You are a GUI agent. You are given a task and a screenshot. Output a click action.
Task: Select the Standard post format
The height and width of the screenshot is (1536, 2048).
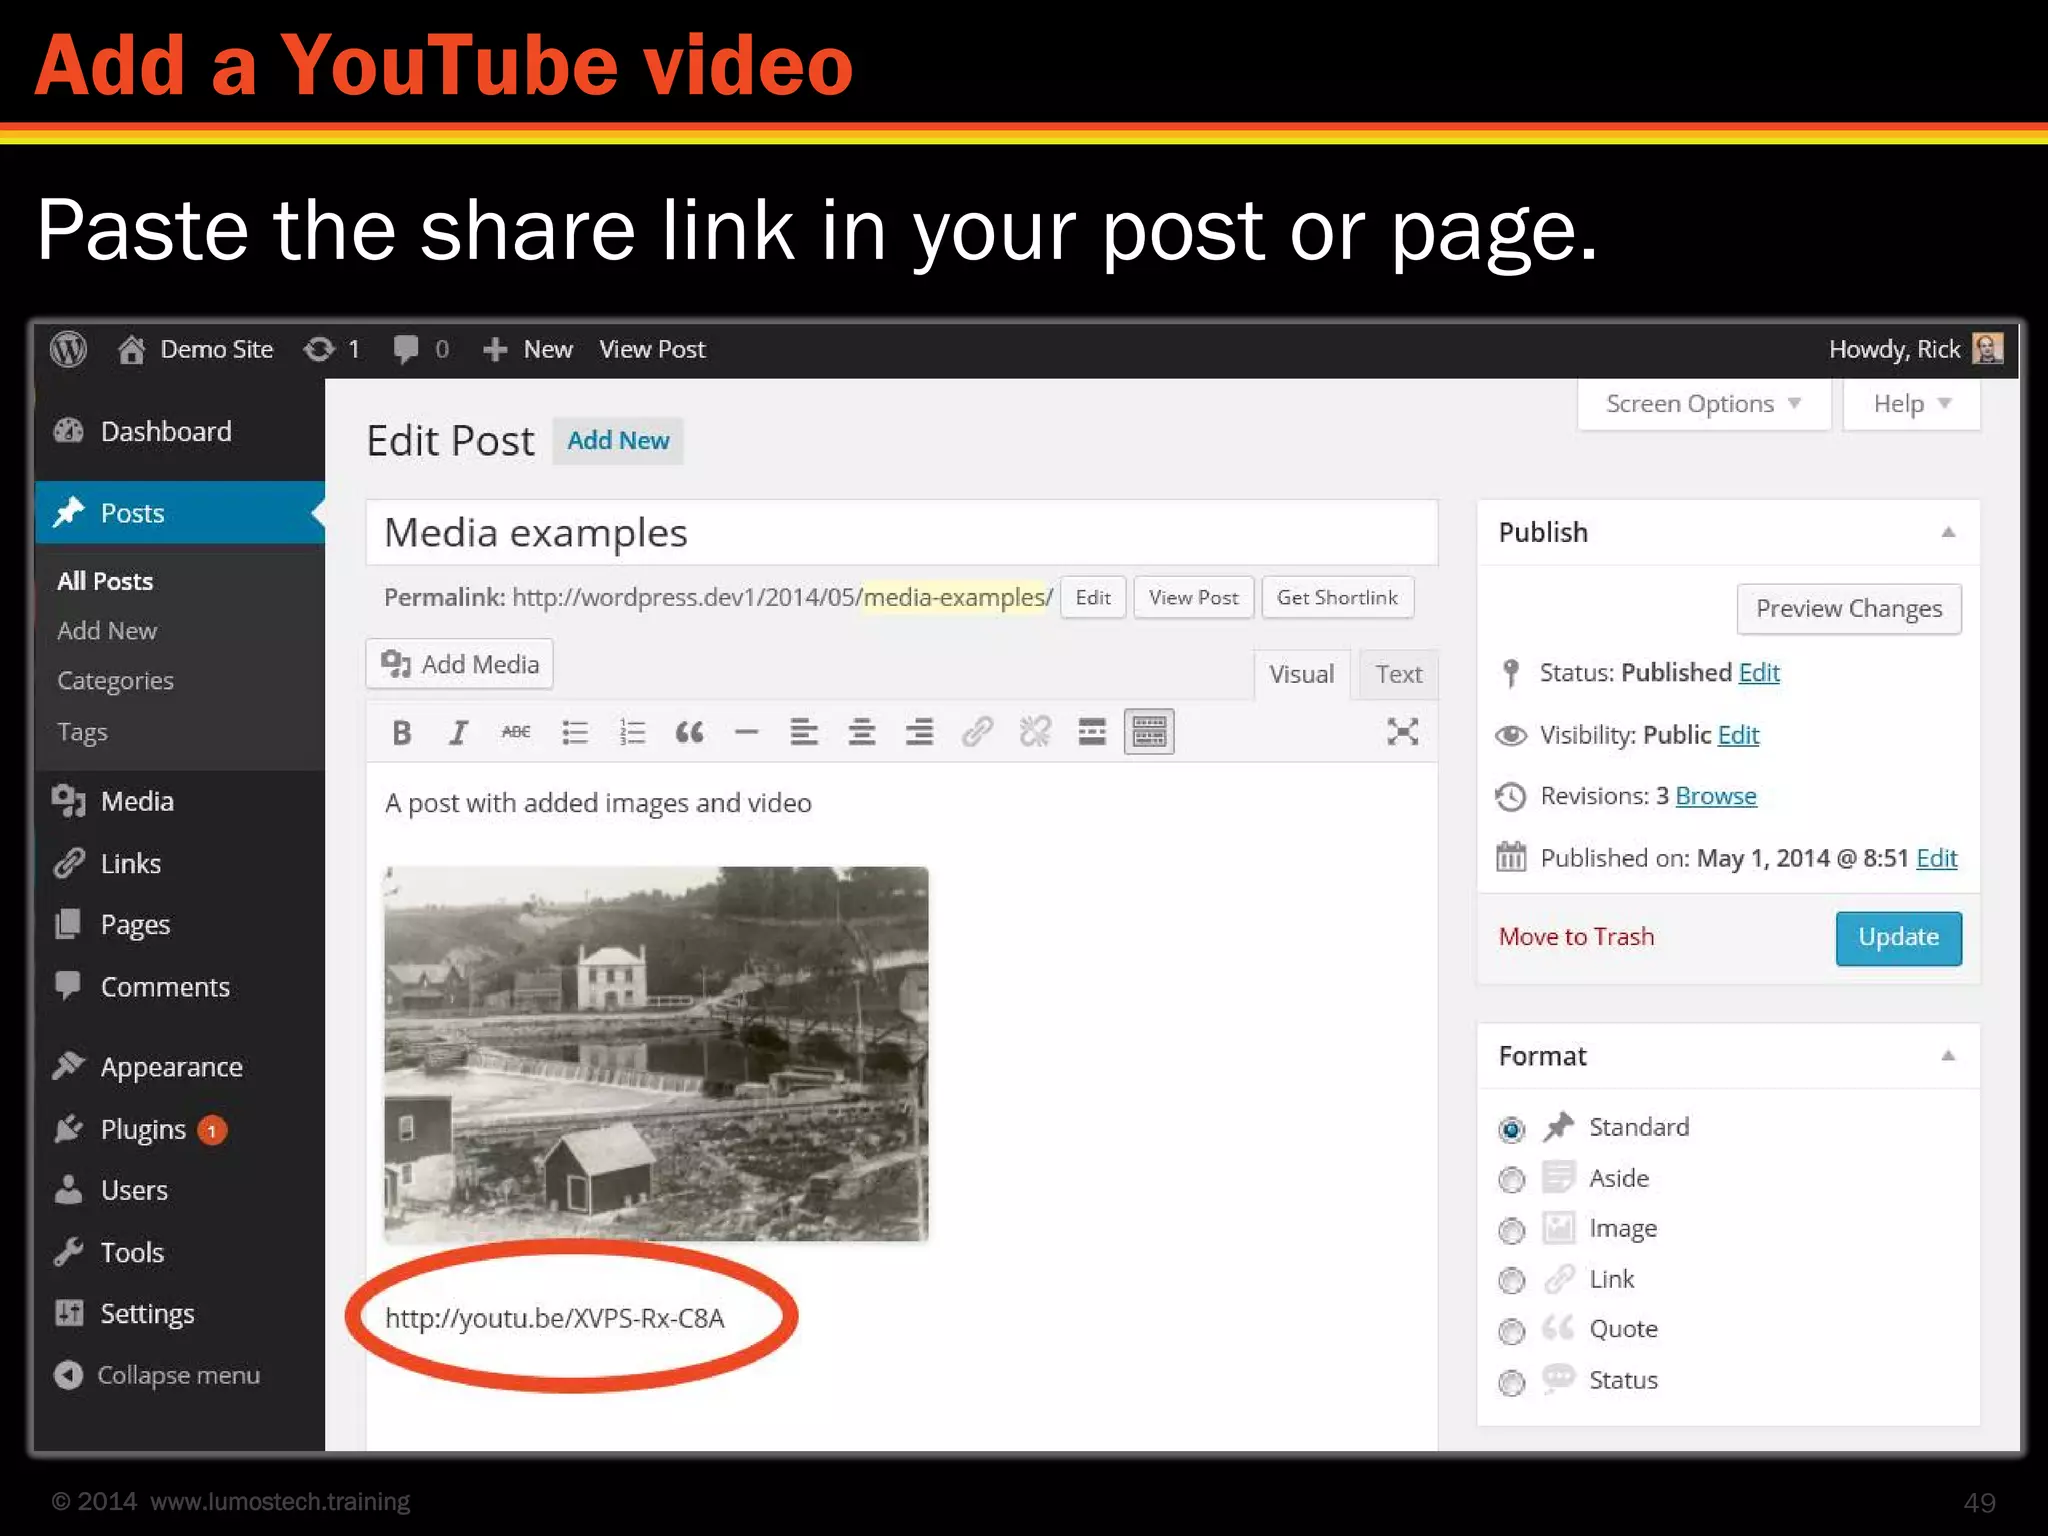pos(1511,1130)
